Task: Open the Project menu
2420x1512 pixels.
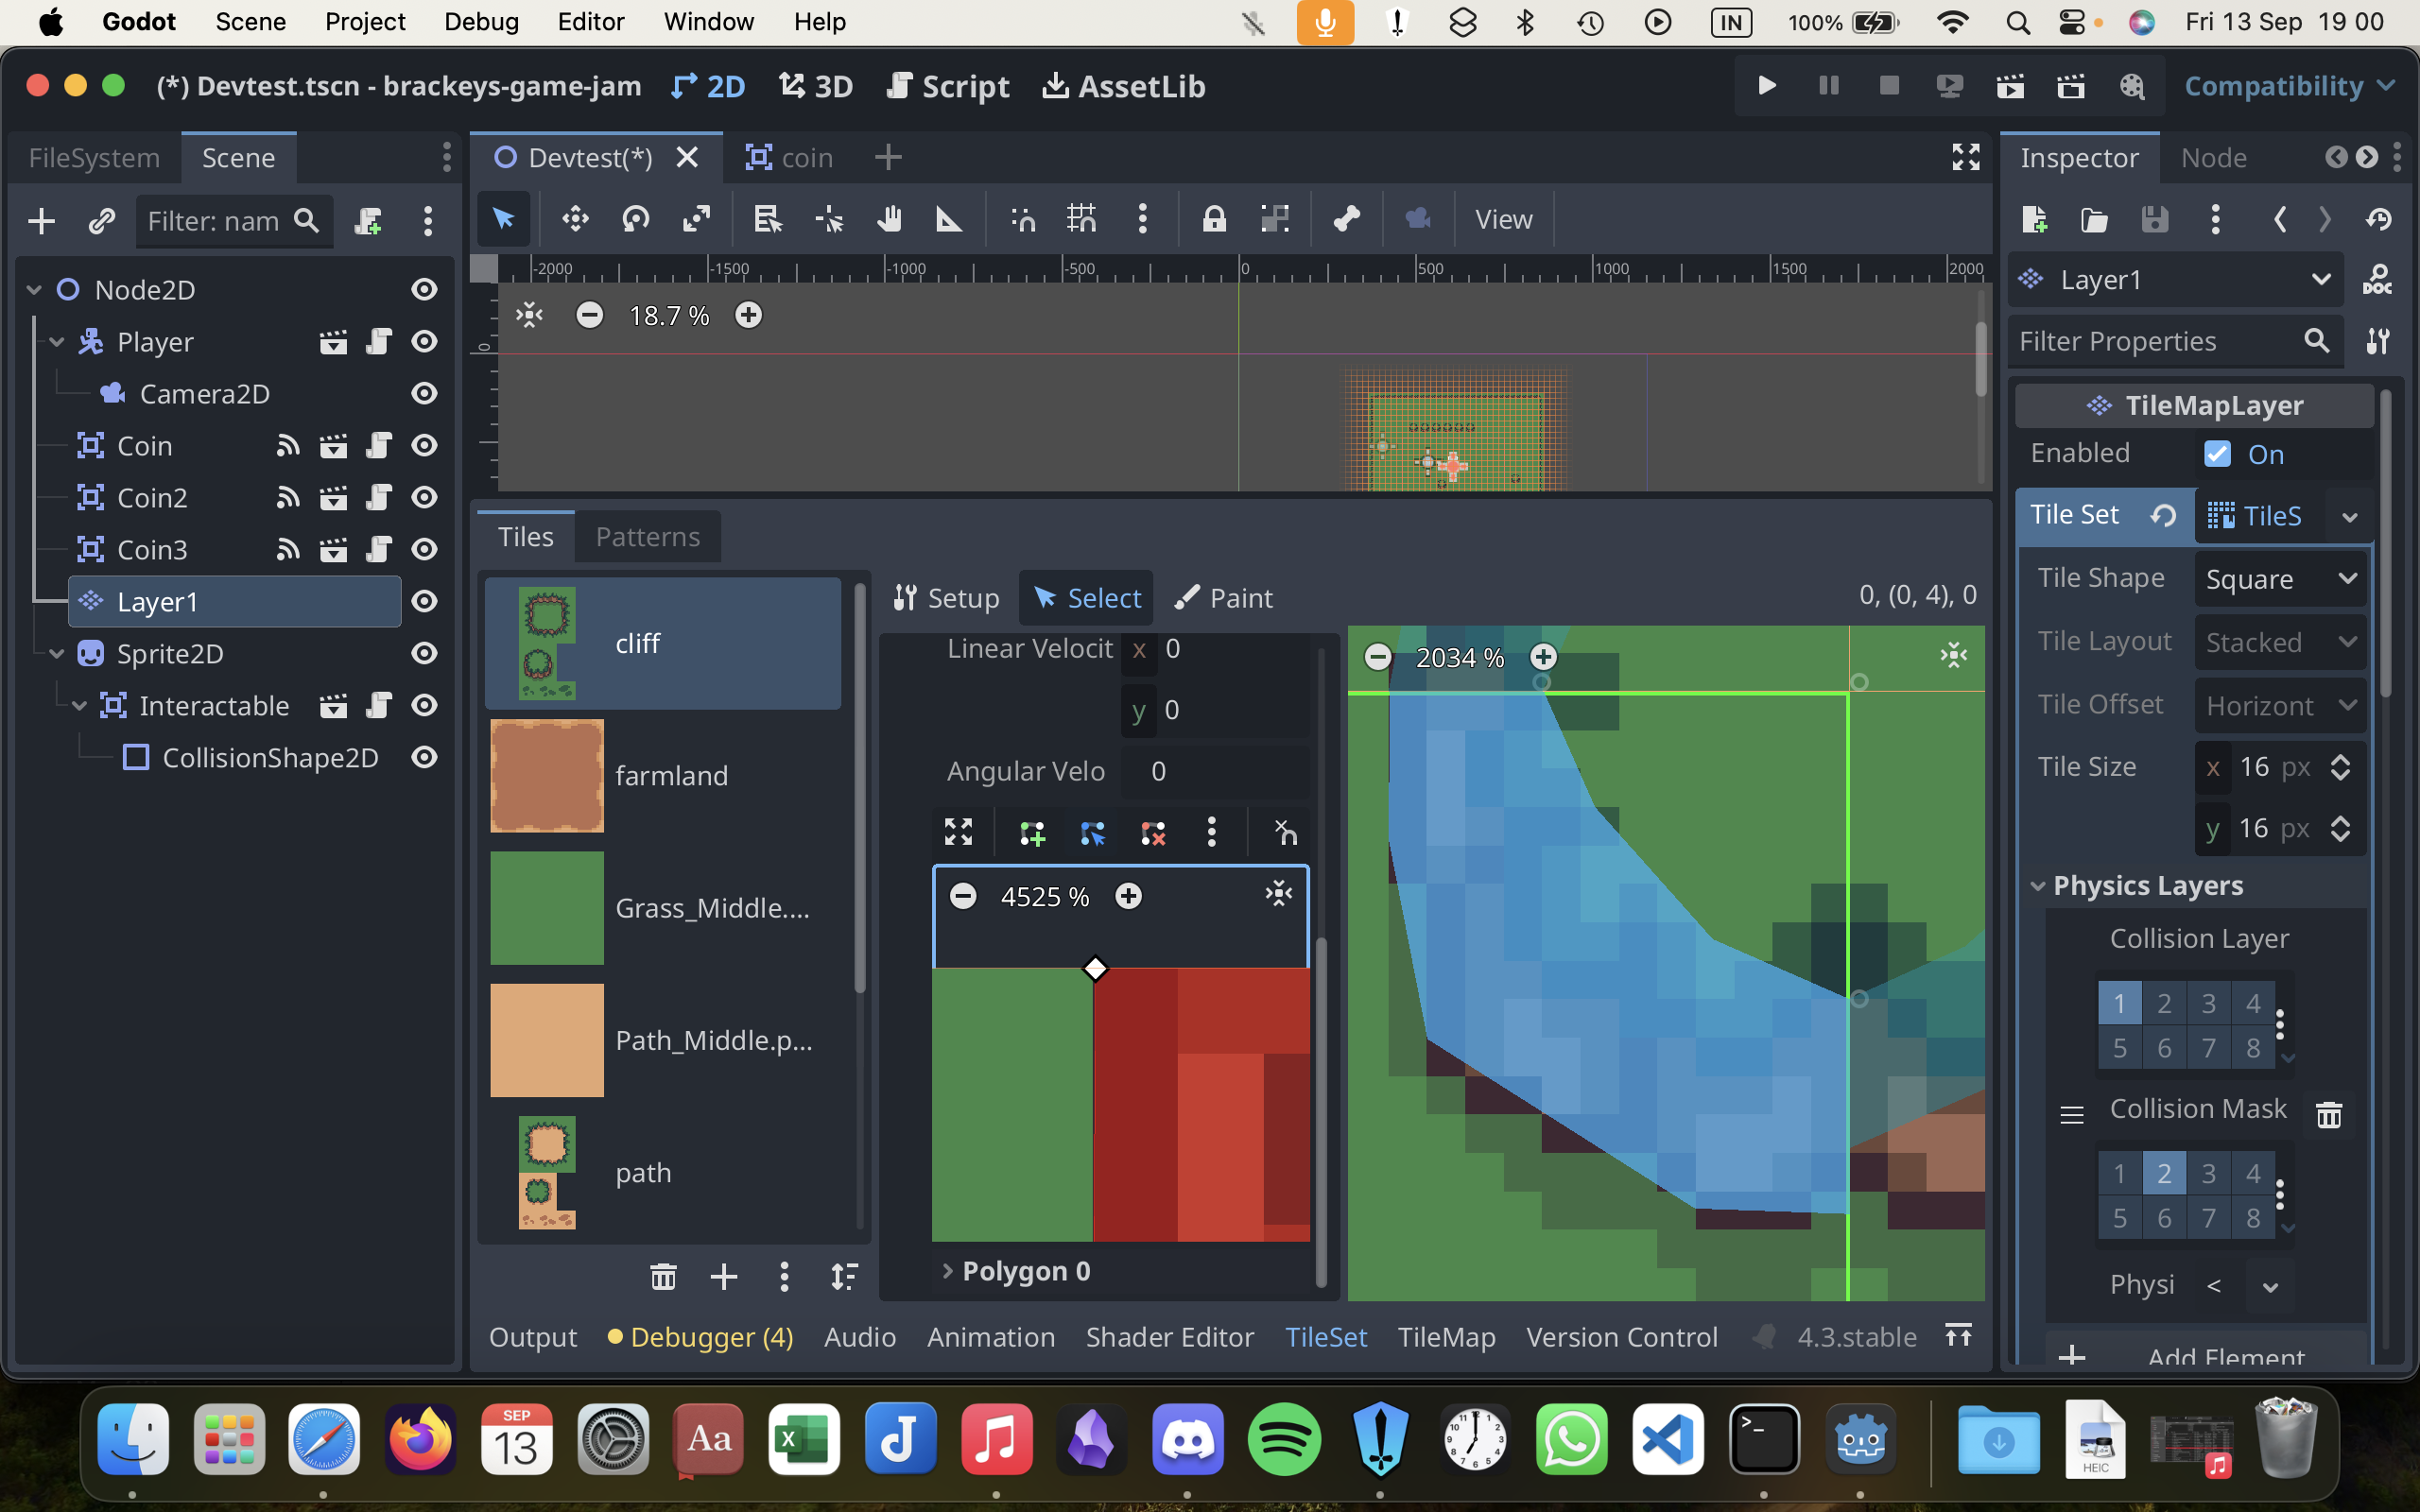Action: click(365, 22)
